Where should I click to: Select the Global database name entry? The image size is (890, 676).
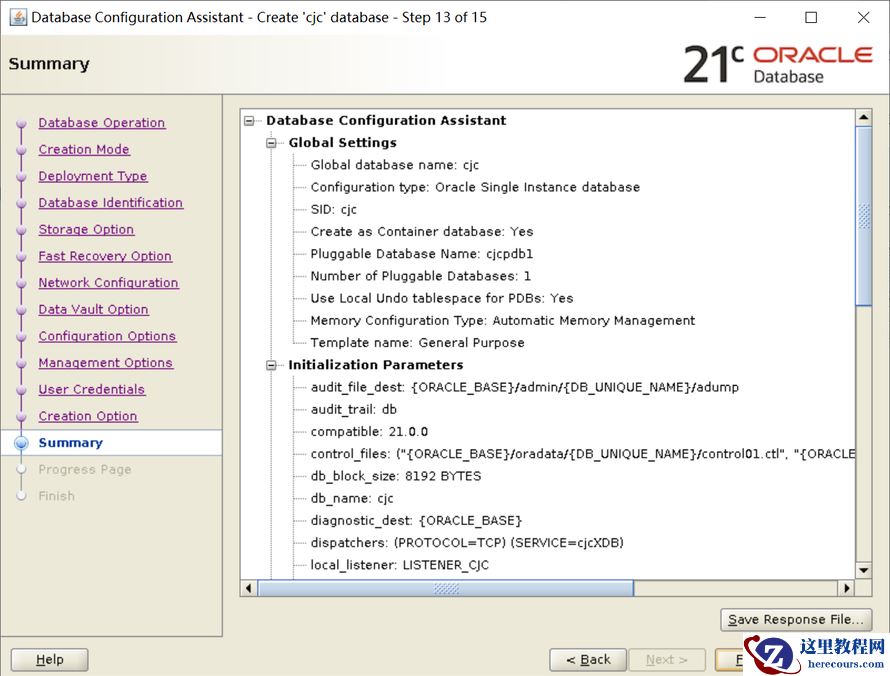(394, 165)
